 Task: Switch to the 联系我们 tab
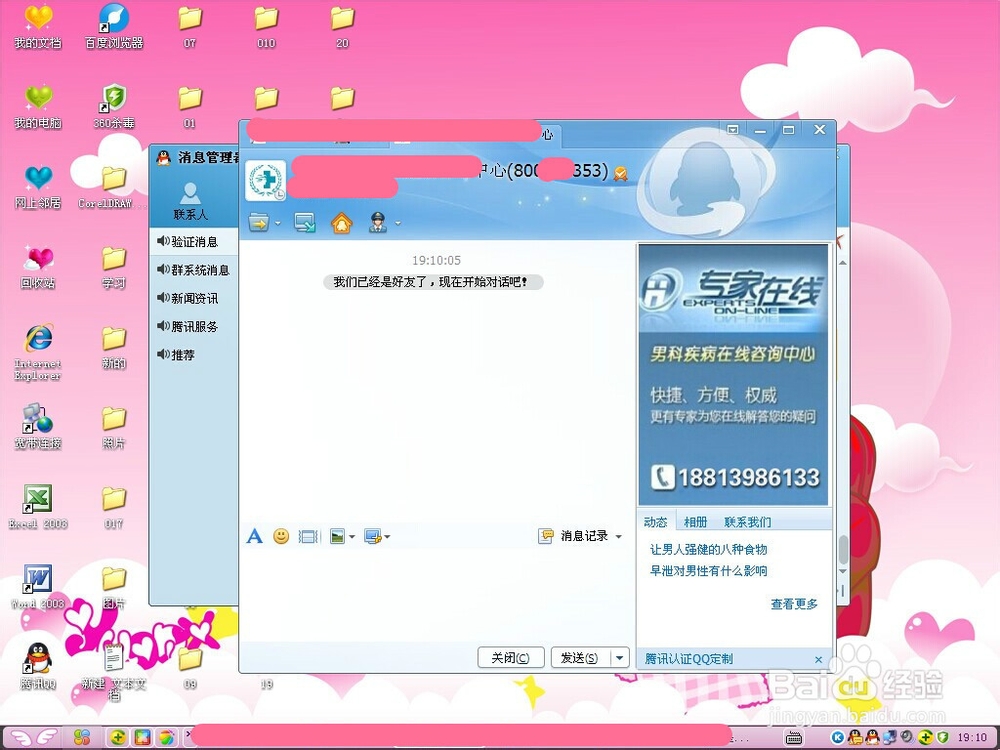pos(747,522)
